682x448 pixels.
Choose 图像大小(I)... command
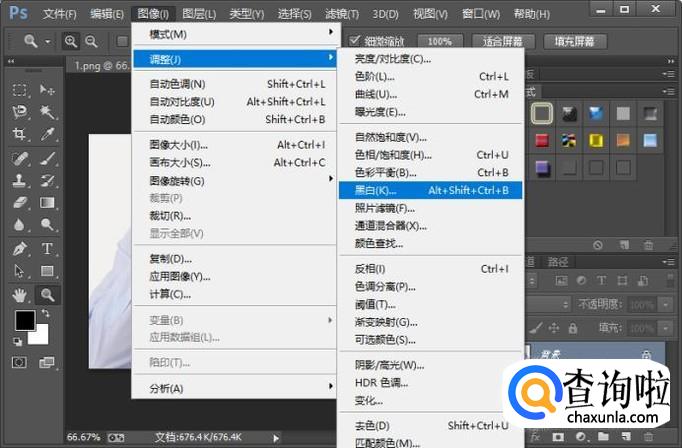click(234, 145)
